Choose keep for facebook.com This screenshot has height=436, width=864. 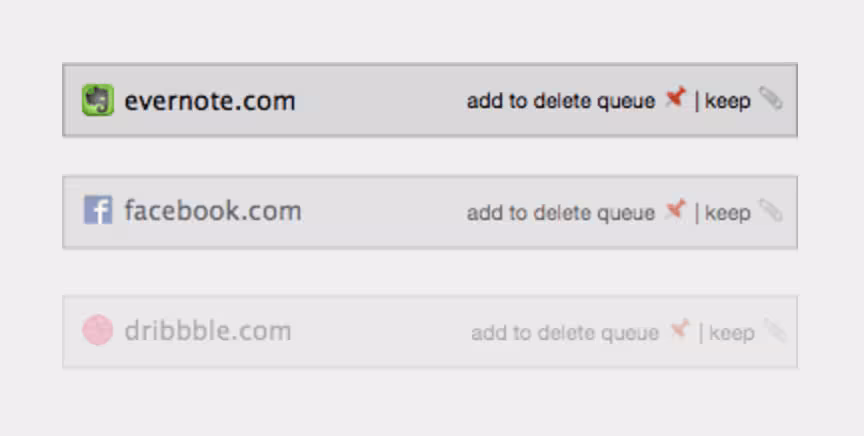click(x=727, y=213)
